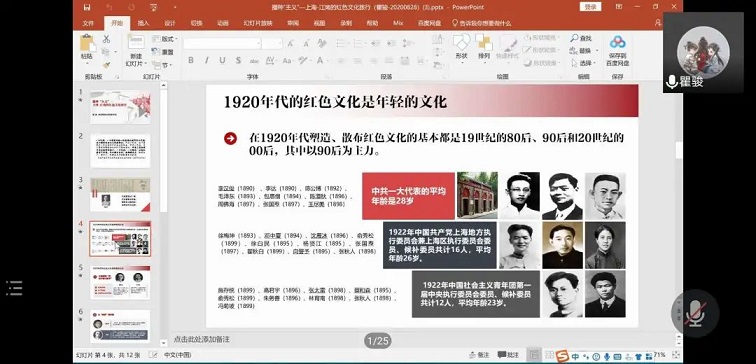Select slide 5 thumbnail in slide panel
Screen dimensions: 756x364
pyautogui.click(x=120, y=283)
